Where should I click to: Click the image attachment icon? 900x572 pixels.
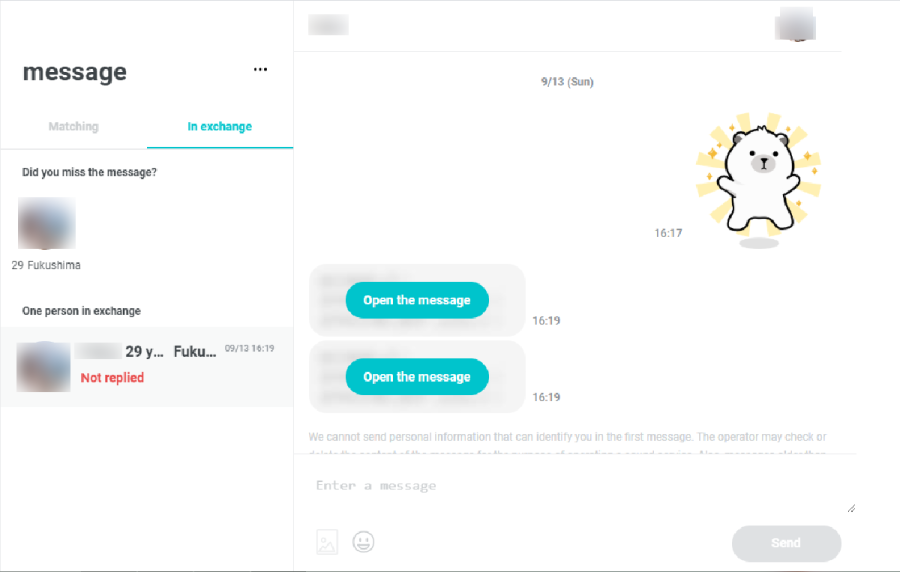(x=327, y=542)
